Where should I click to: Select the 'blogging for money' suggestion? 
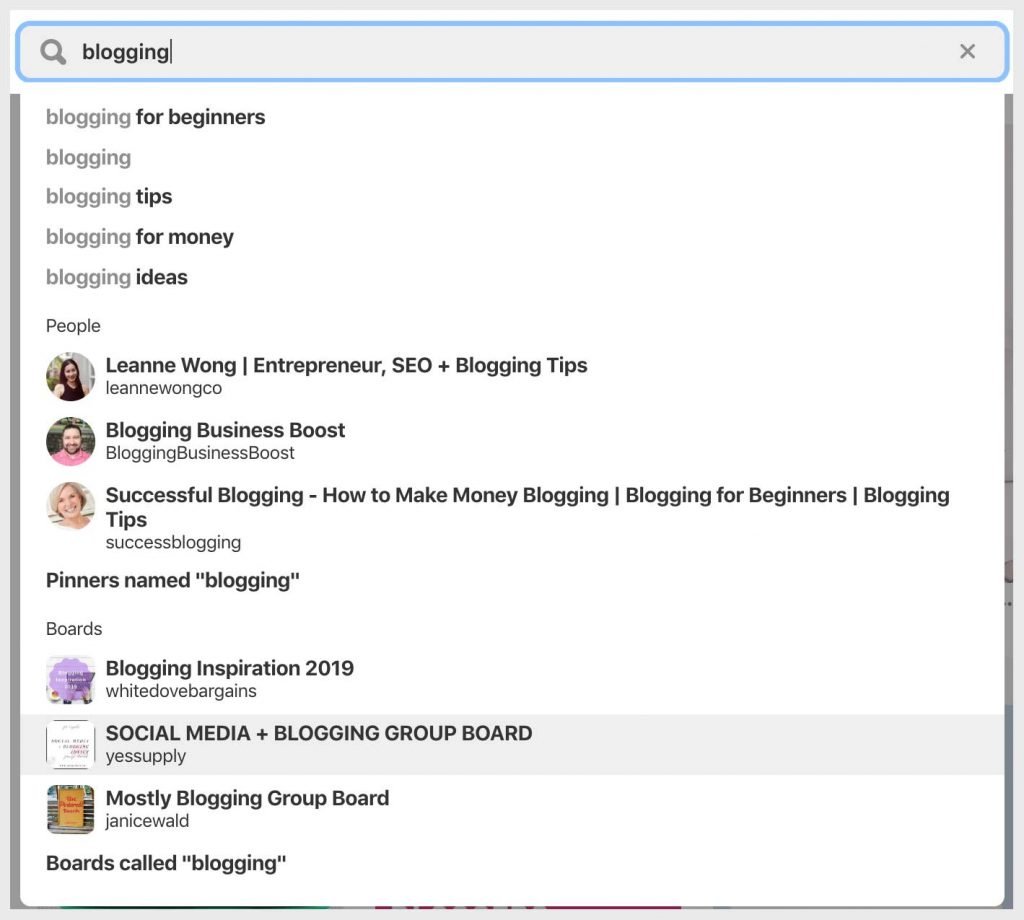coord(139,237)
